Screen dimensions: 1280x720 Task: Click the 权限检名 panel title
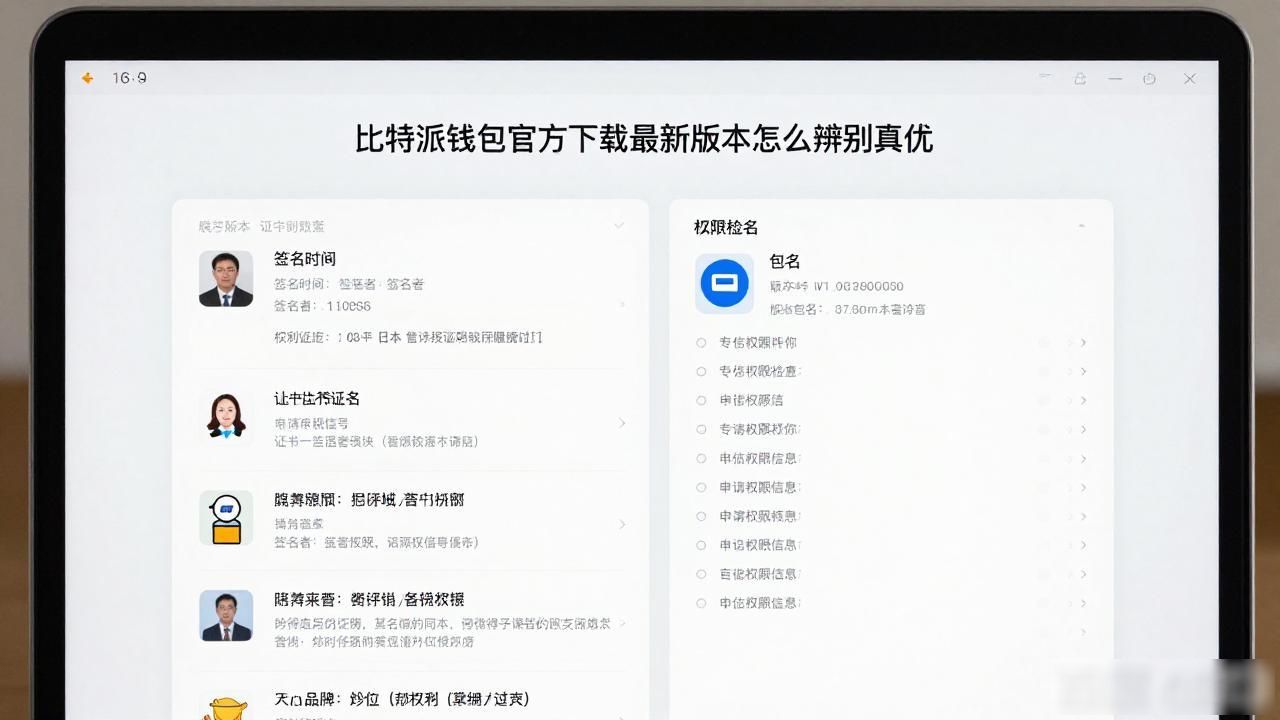(726, 227)
